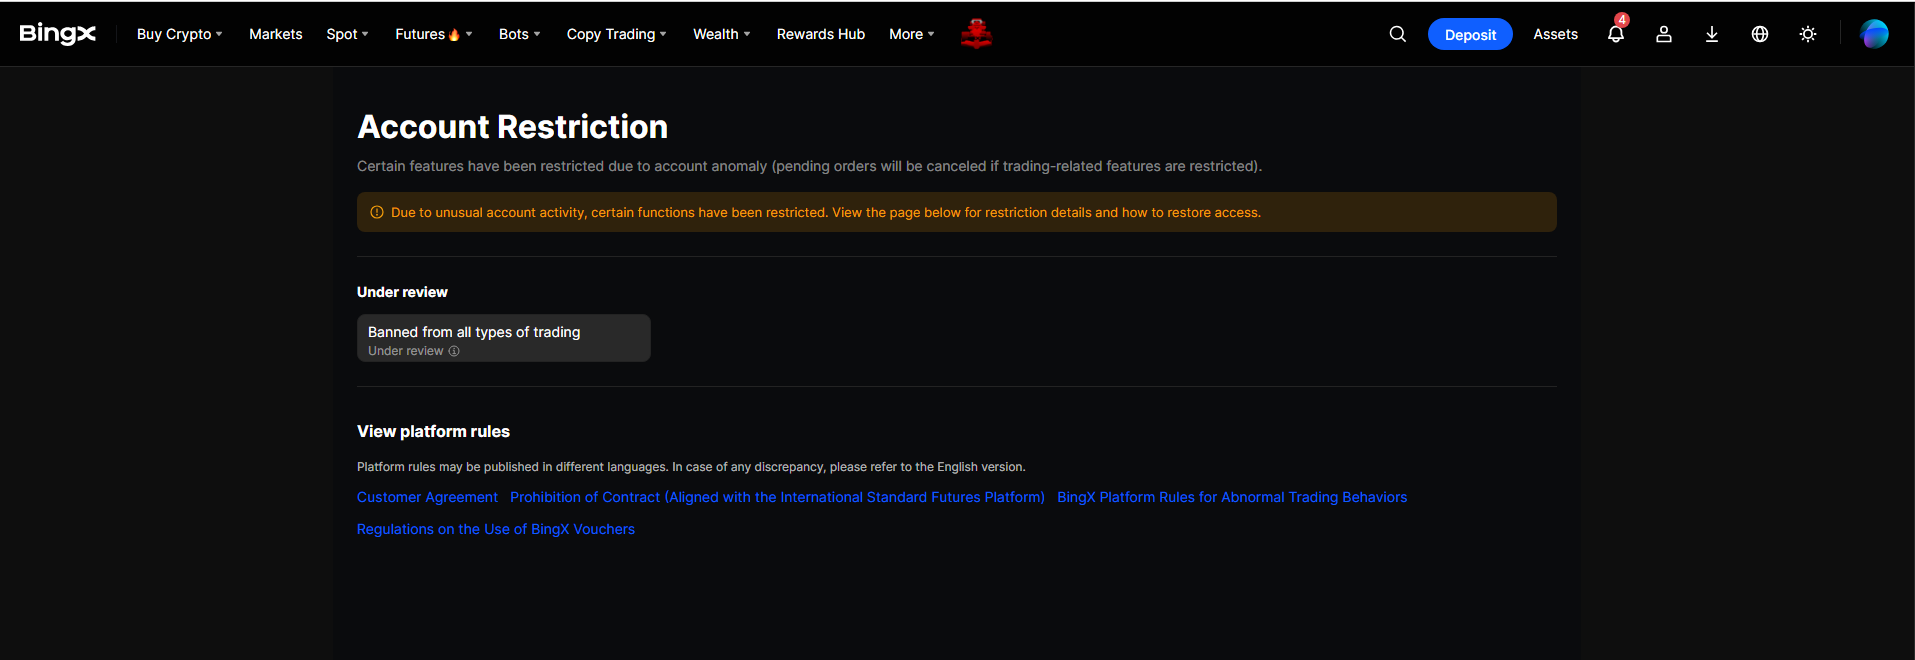Screen dimensions: 1915x660
Task: Click the warning banner info icon
Action: 377,212
